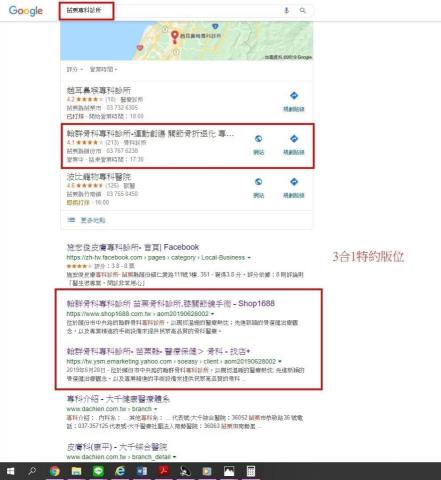Open the Facebook dermatology clinic result
Screen dimensions: 441x480
[x=133, y=247]
